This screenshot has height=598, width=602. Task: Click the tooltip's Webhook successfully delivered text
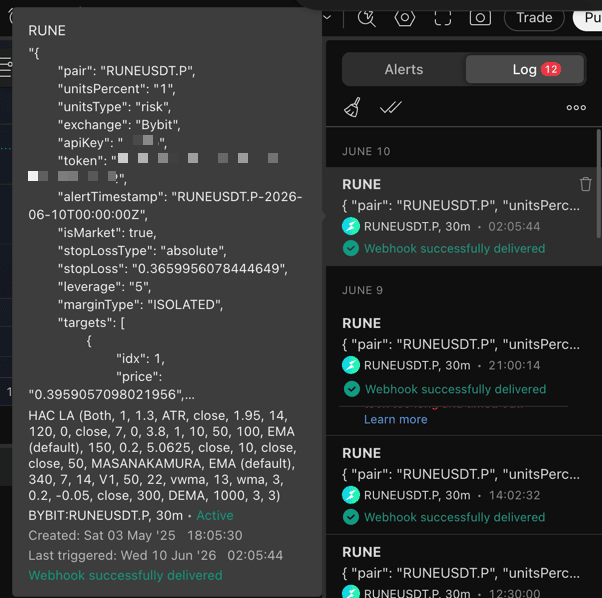(125, 575)
